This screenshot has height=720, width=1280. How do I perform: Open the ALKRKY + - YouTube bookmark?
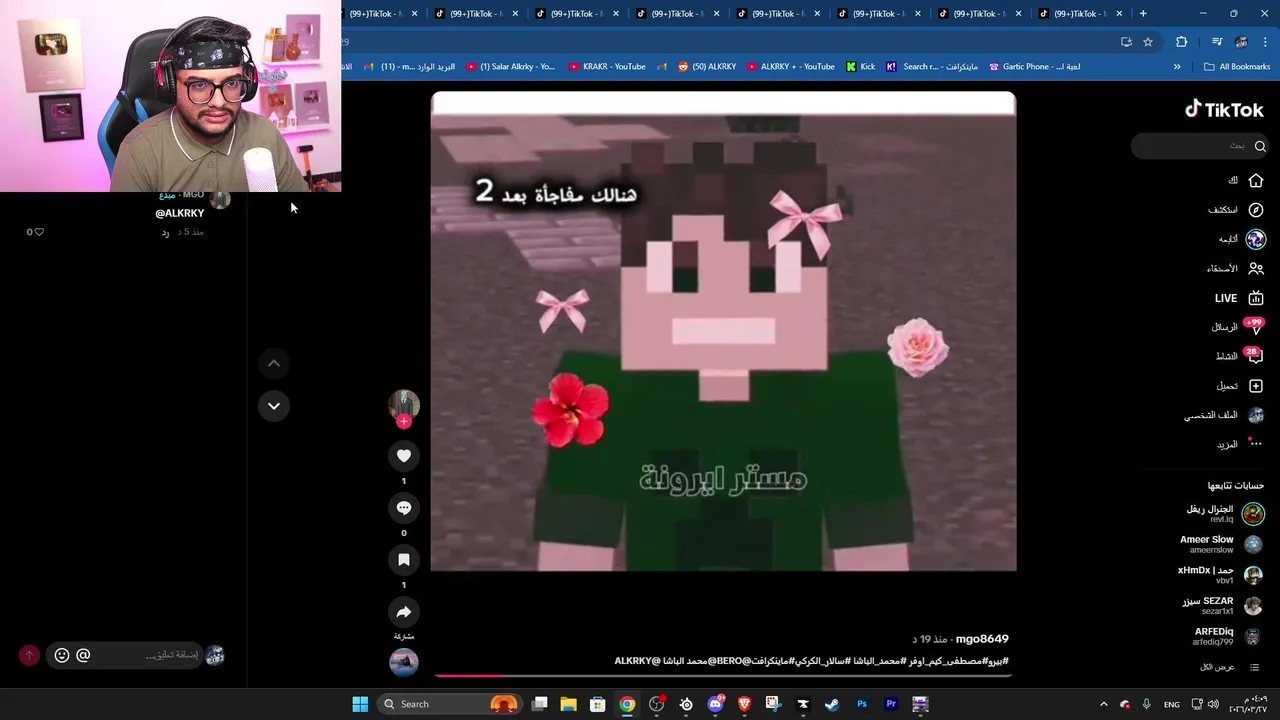(790, 67)
